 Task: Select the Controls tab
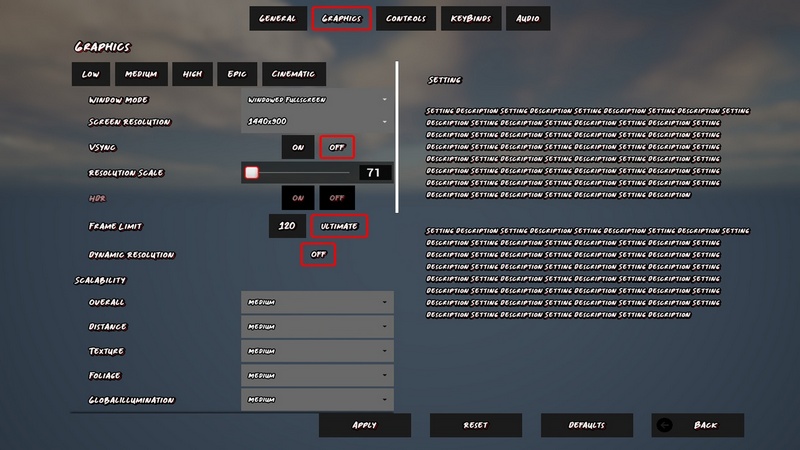(x=406, y=18)
